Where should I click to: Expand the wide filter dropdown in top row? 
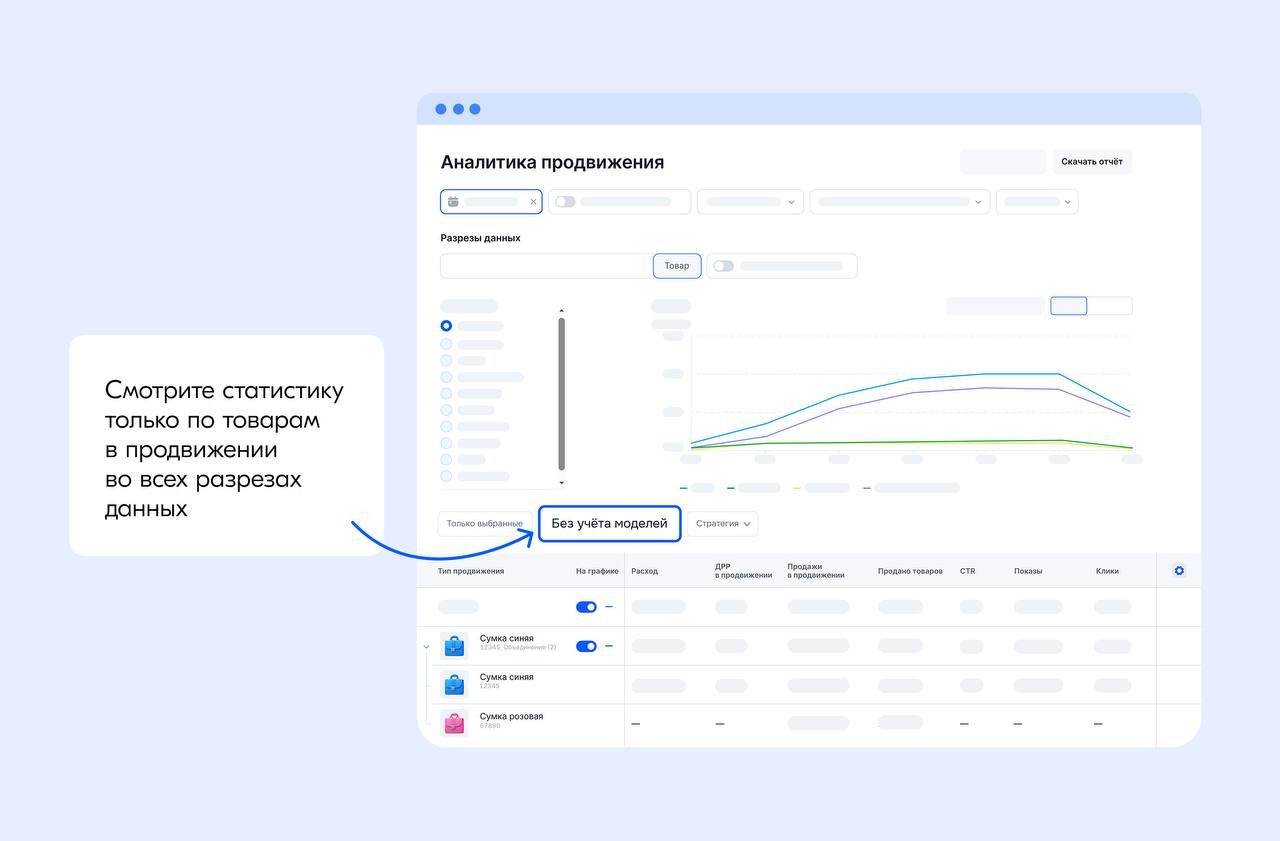pyautogui.click(x=900, y=202)
